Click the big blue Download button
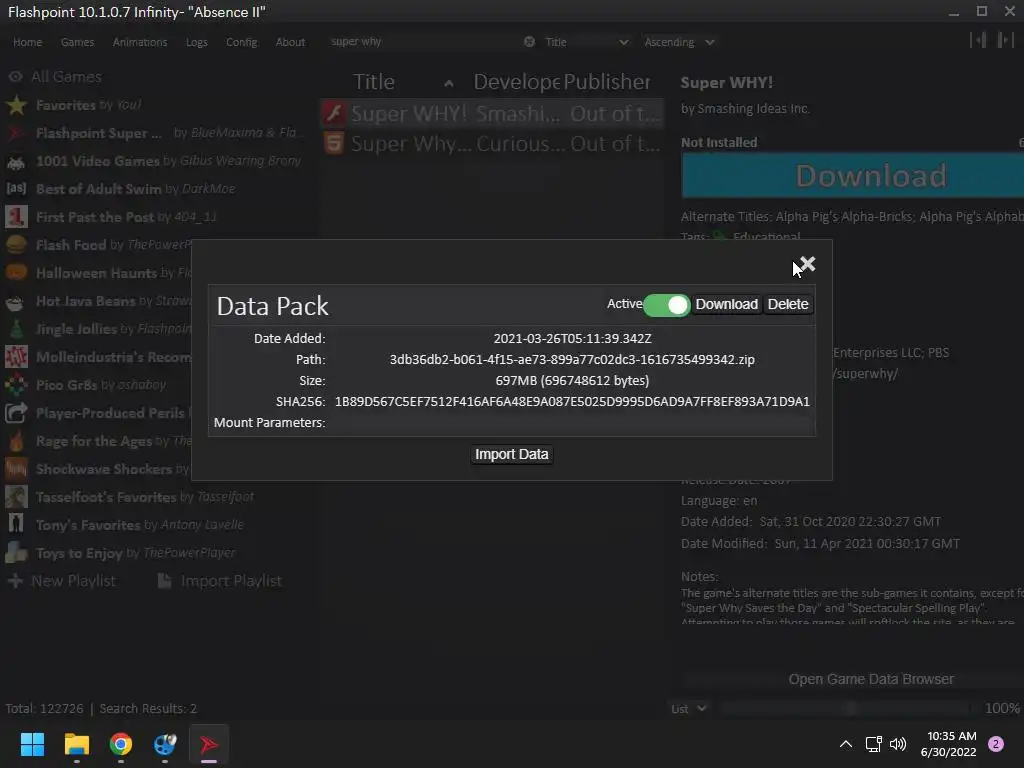 853,176
